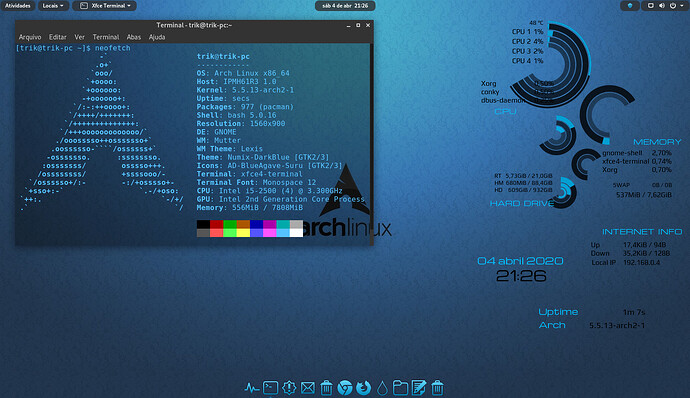
Task: Click the trash icon after the text editor icon
Action: pyautogui.click(x=437, y=388)
